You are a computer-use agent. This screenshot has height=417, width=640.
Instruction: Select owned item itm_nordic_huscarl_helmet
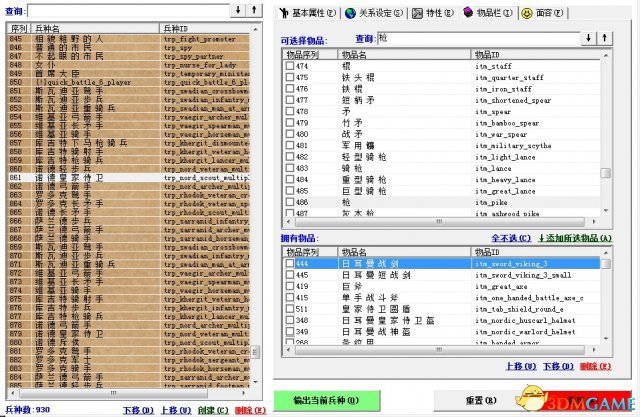pos(525,320)
